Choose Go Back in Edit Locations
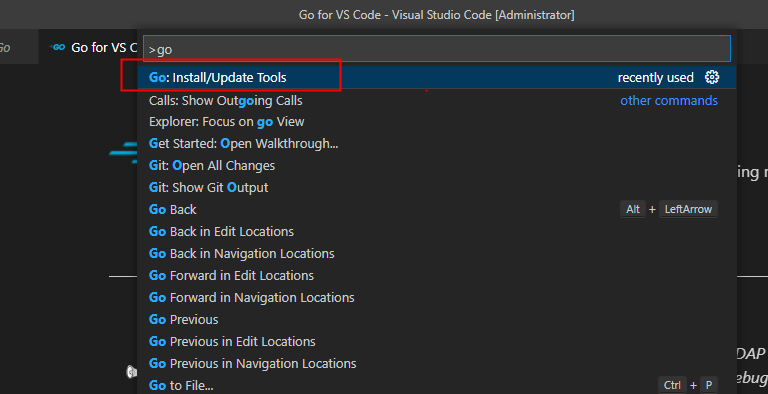768x394 pixels. [437, 231]
